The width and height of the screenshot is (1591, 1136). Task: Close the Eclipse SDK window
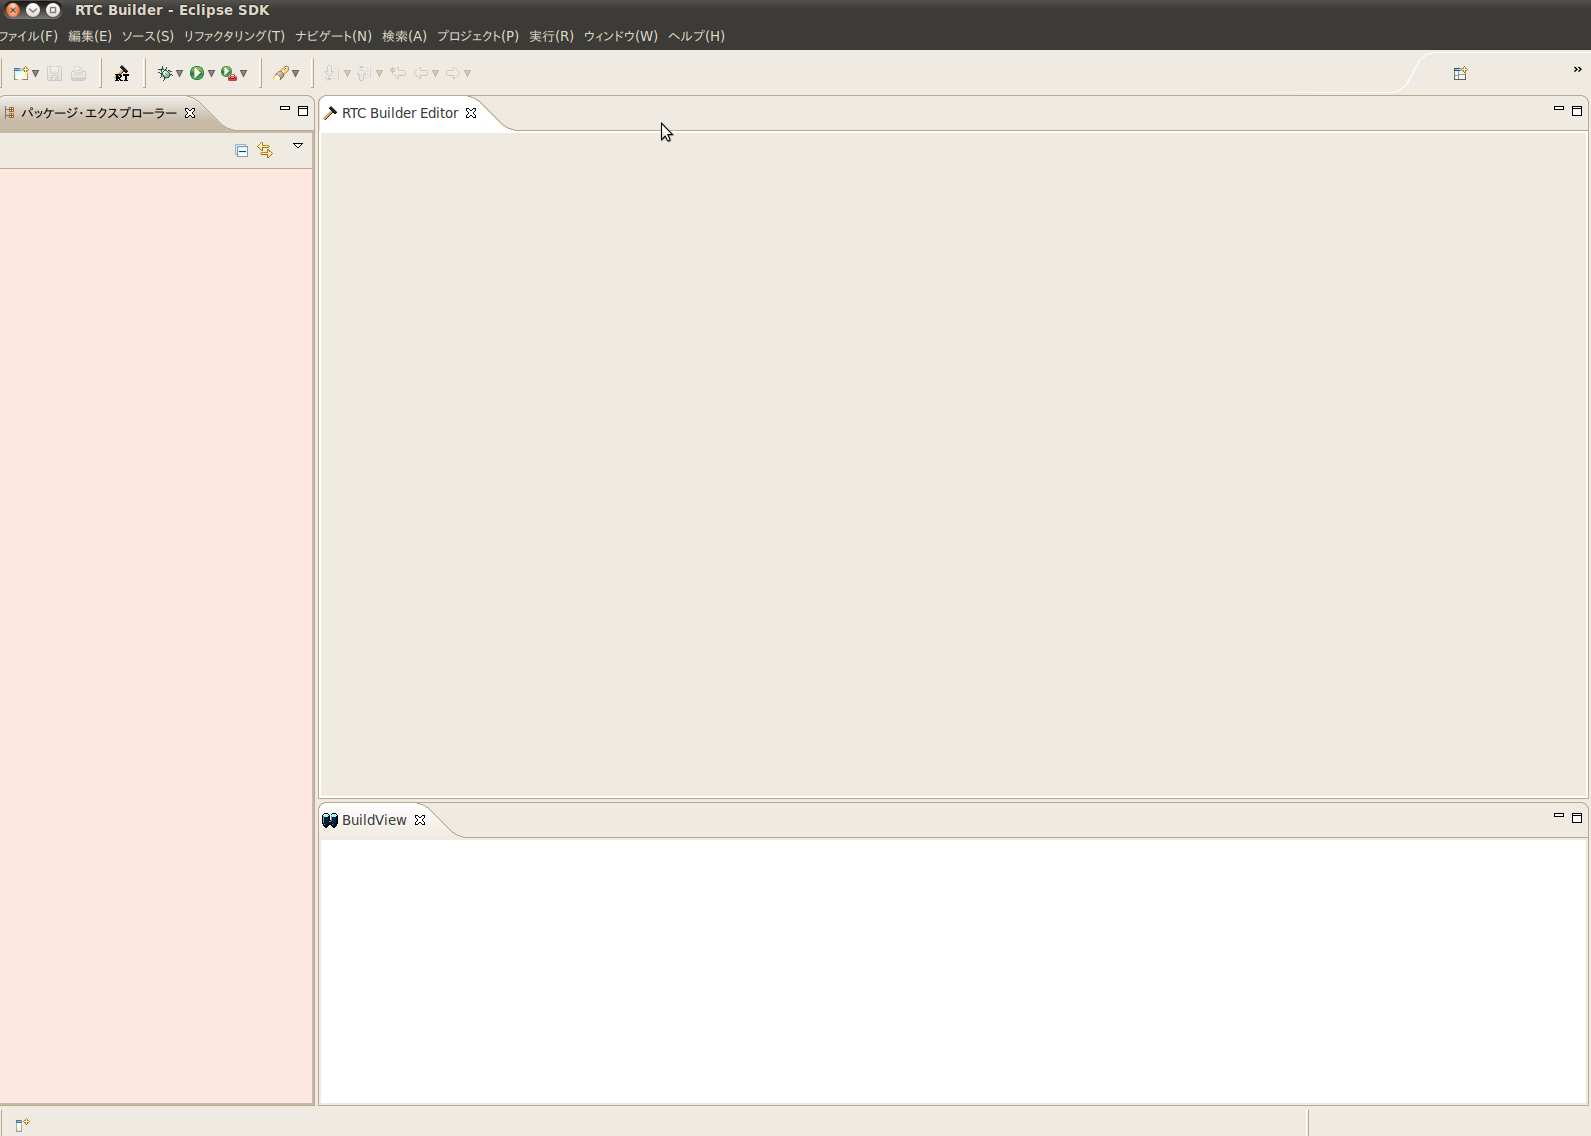[13, 10]
